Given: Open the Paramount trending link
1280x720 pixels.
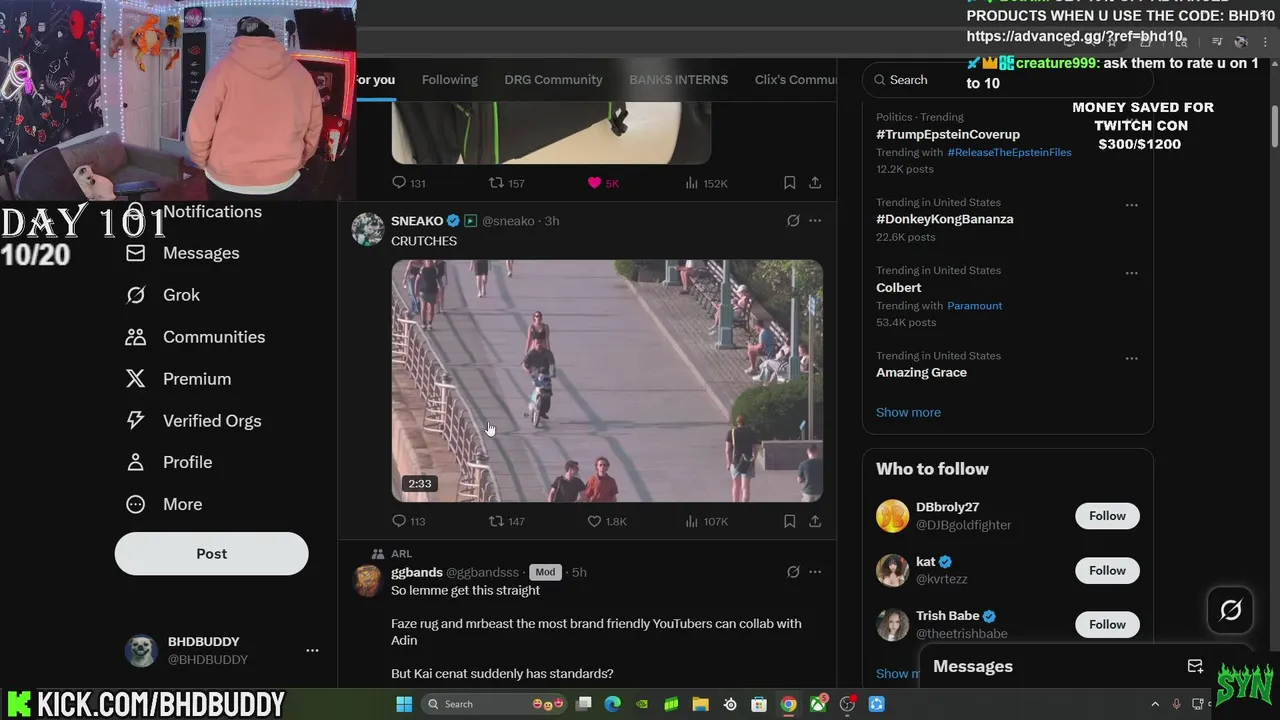Looking at the screenshot, I should (x=974, y=306).
